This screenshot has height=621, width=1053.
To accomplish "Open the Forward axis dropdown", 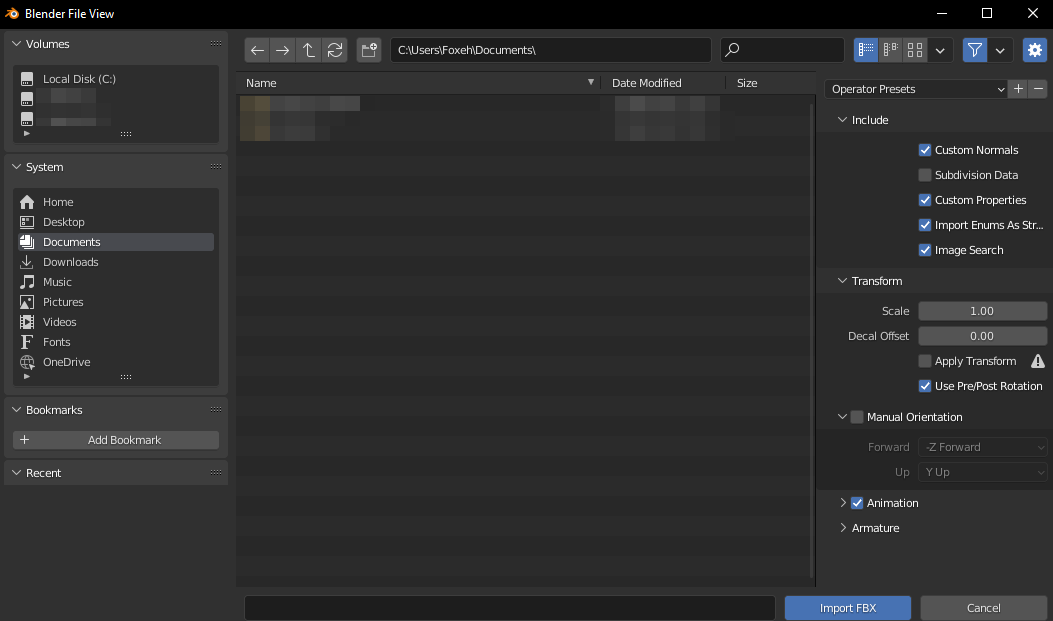I will (982, 447).
